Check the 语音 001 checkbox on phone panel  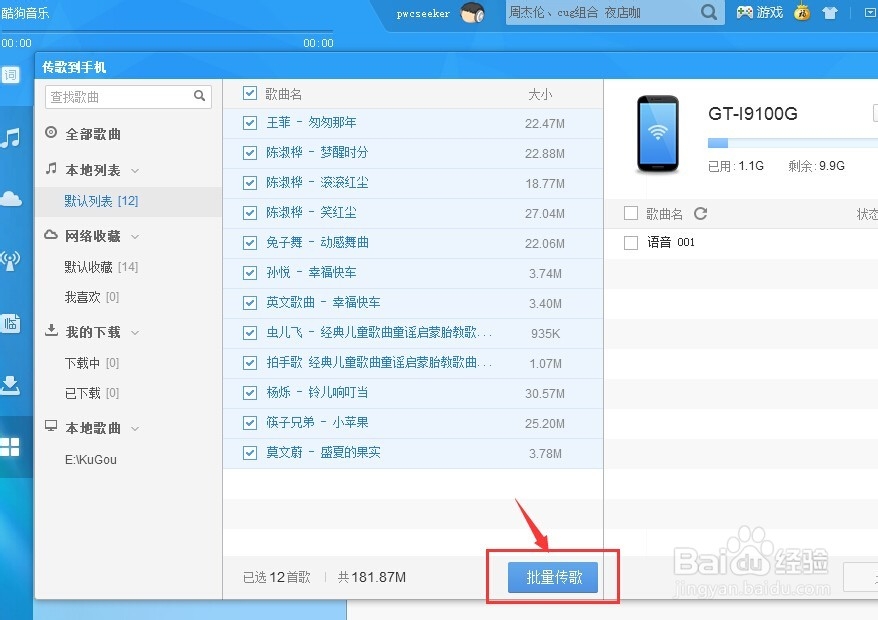click(x=630, y=242)
